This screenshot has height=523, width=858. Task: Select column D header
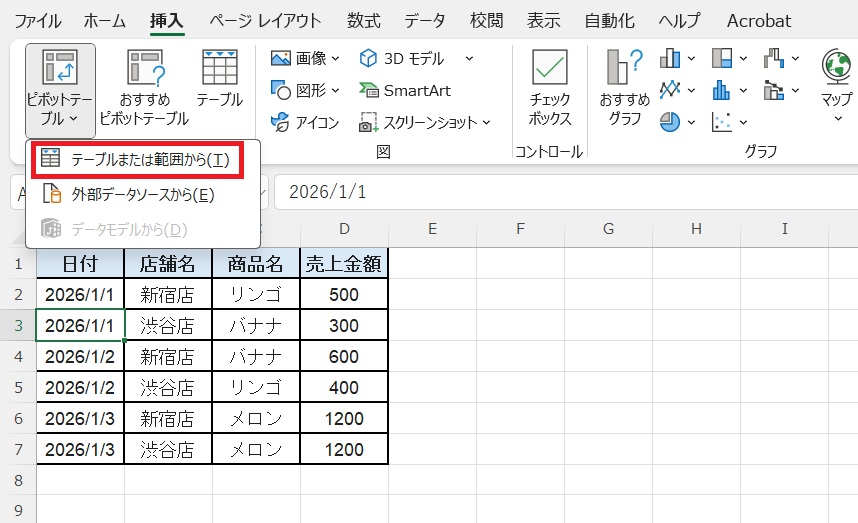click(x=344, y=229)
